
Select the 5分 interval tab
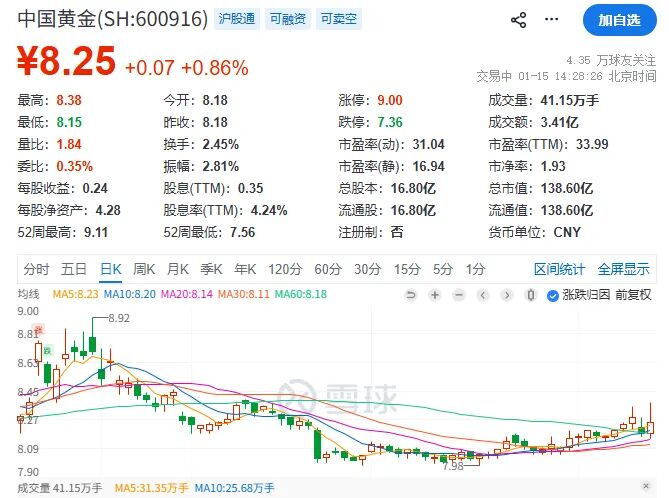click(443, 269)
